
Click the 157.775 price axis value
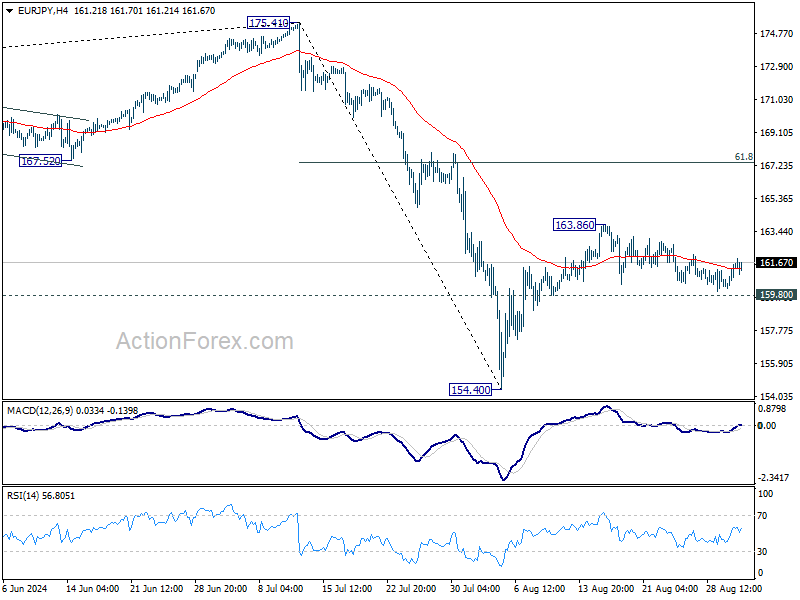pyautogui.click(x=776, y=331)
